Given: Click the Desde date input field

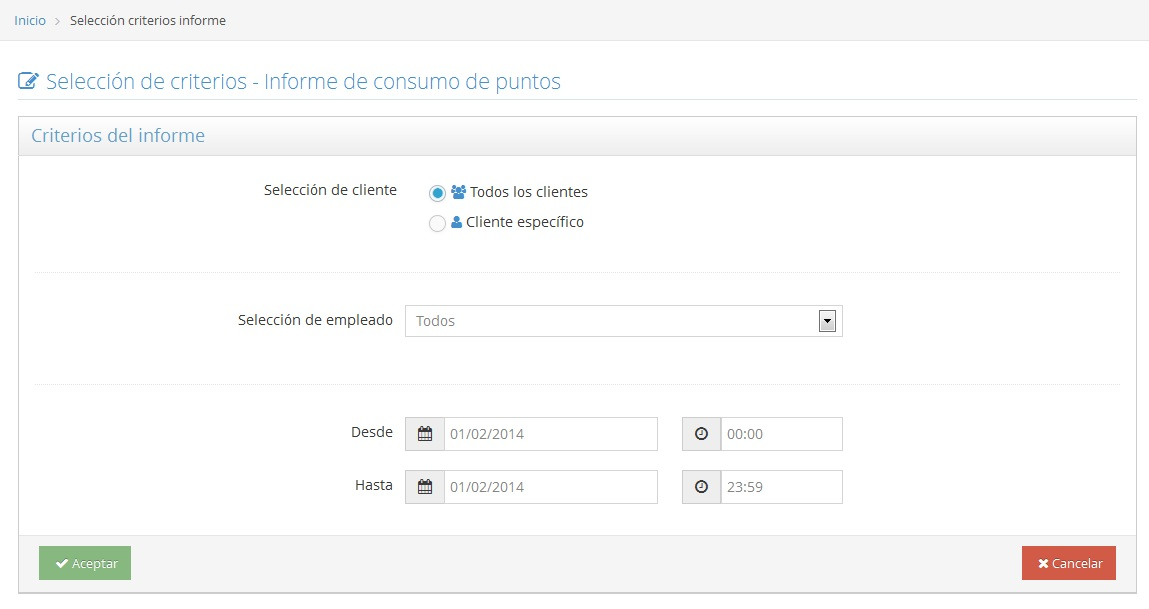Looking at the screenshot, I should pos(550,434).
